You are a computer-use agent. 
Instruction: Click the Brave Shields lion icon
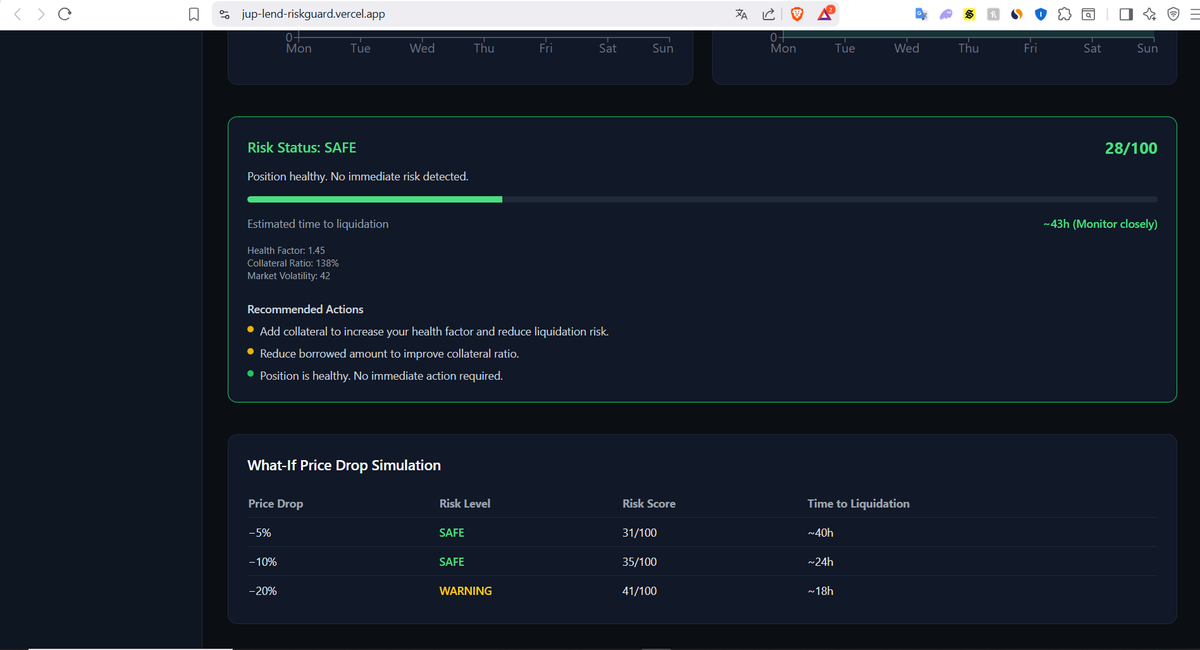796,14
